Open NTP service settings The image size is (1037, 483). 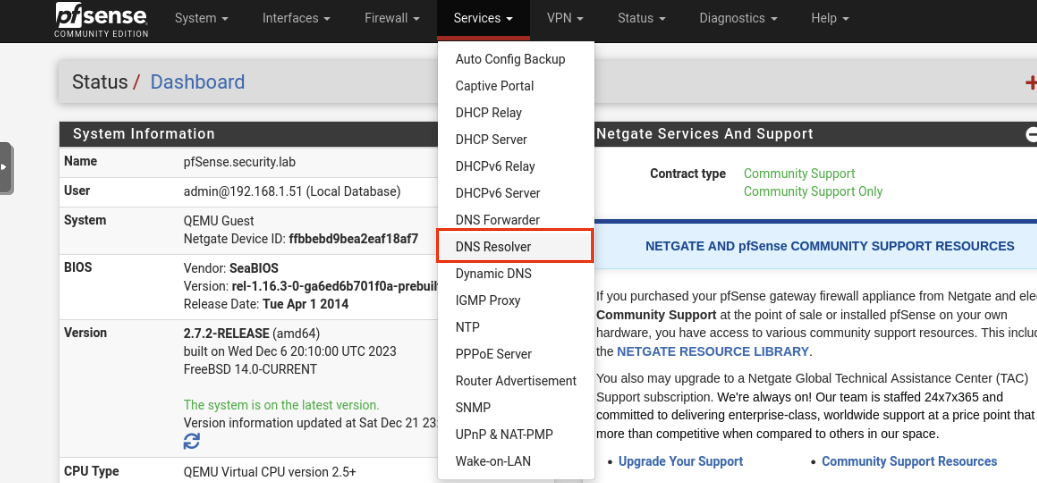(516, 328)
